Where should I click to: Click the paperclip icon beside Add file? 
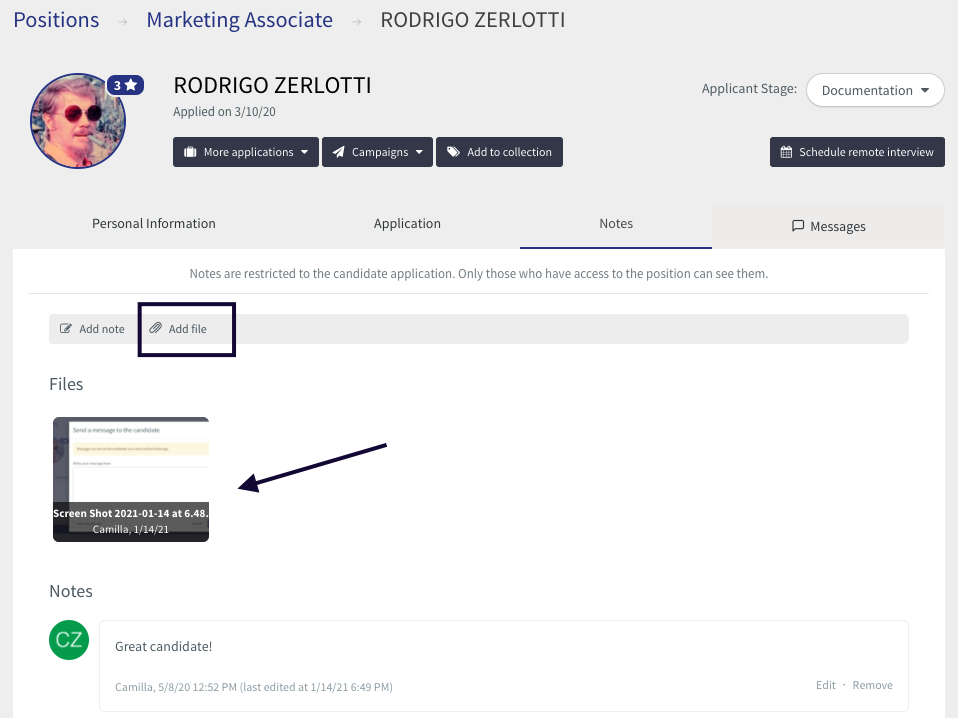pyautogui.click(x=155, y=329)
